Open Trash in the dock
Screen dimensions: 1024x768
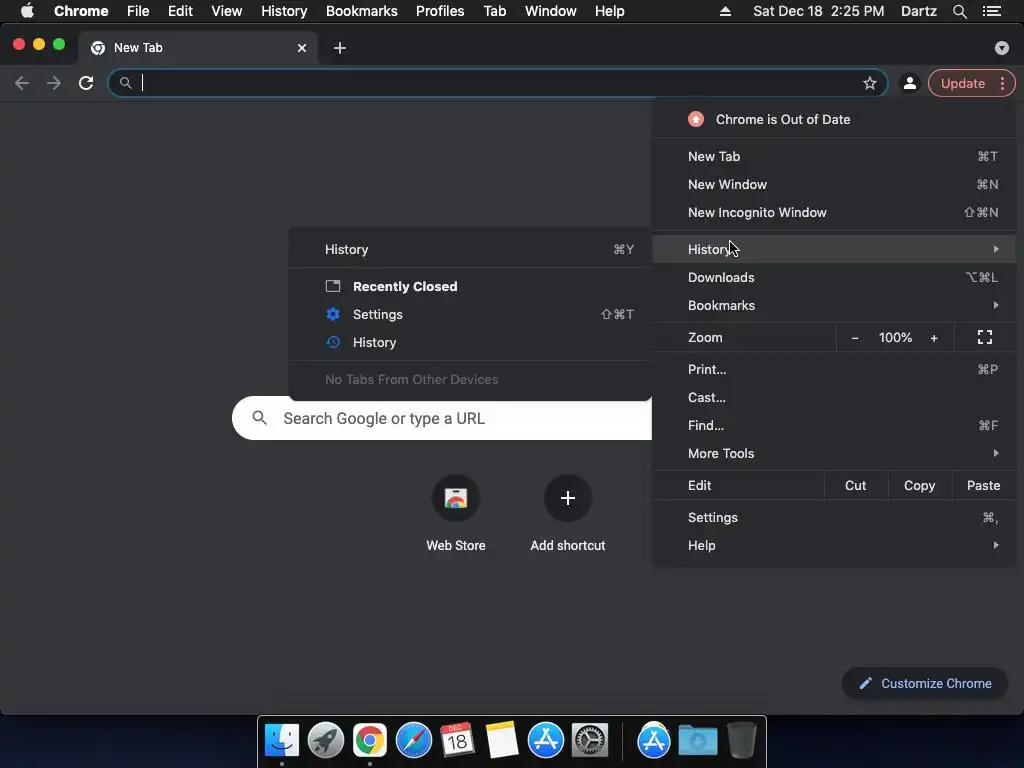click(x=742, y=741)
